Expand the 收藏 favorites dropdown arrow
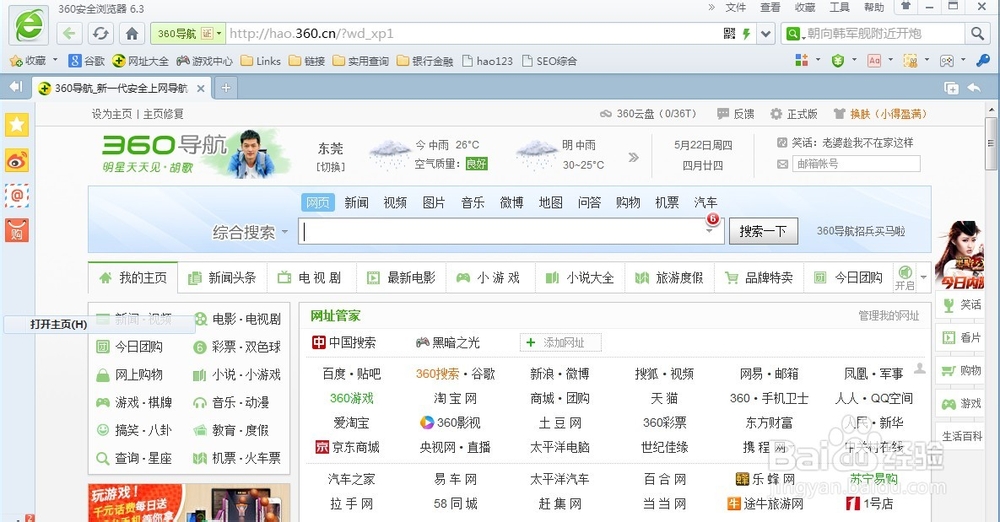Viewport: 1000px width, 522px height. (55, 60)
